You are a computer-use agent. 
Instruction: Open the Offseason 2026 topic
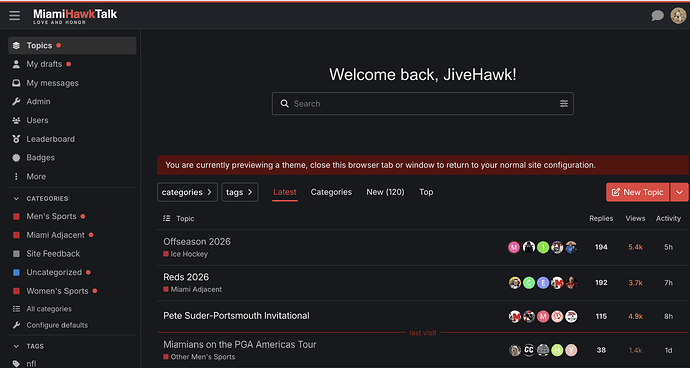pyautogui.click(x=197, y=242)
